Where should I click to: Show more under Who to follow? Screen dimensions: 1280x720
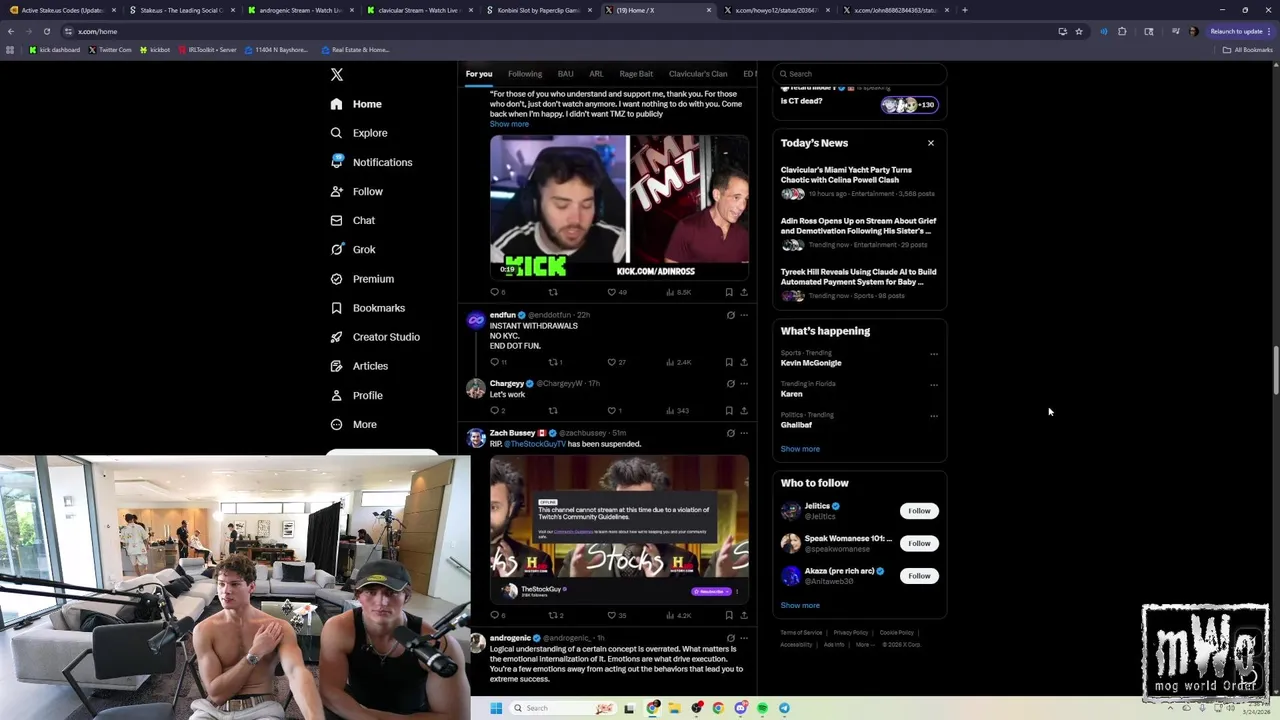(800, 606)
